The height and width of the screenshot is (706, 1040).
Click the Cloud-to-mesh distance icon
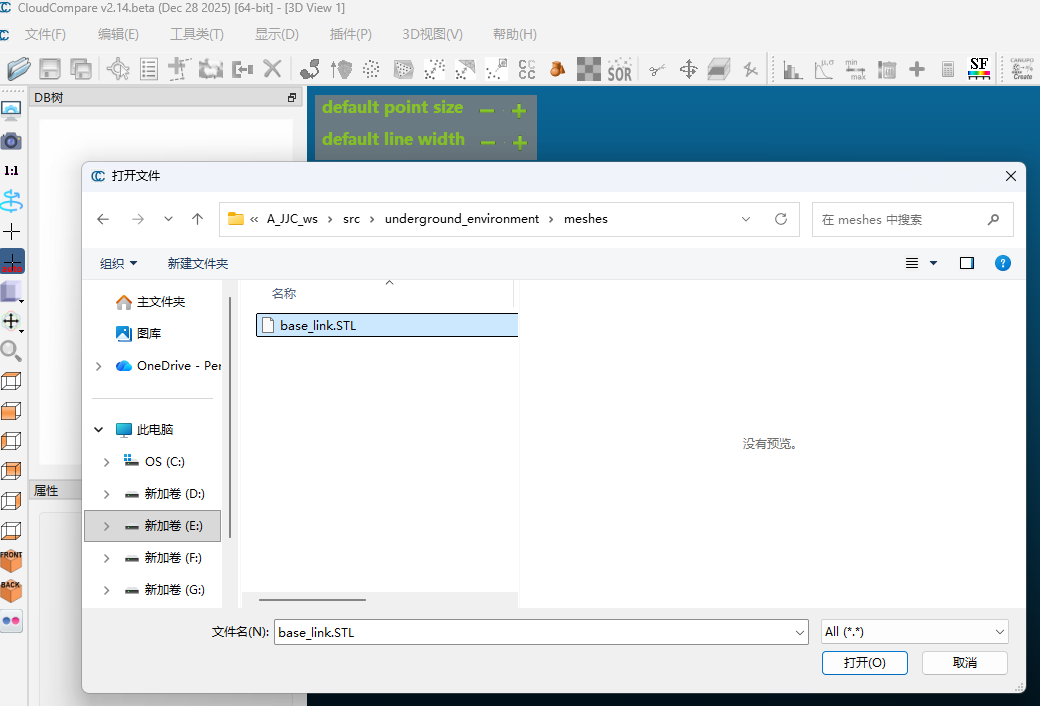pyautogui.click(x=465, y=69)
